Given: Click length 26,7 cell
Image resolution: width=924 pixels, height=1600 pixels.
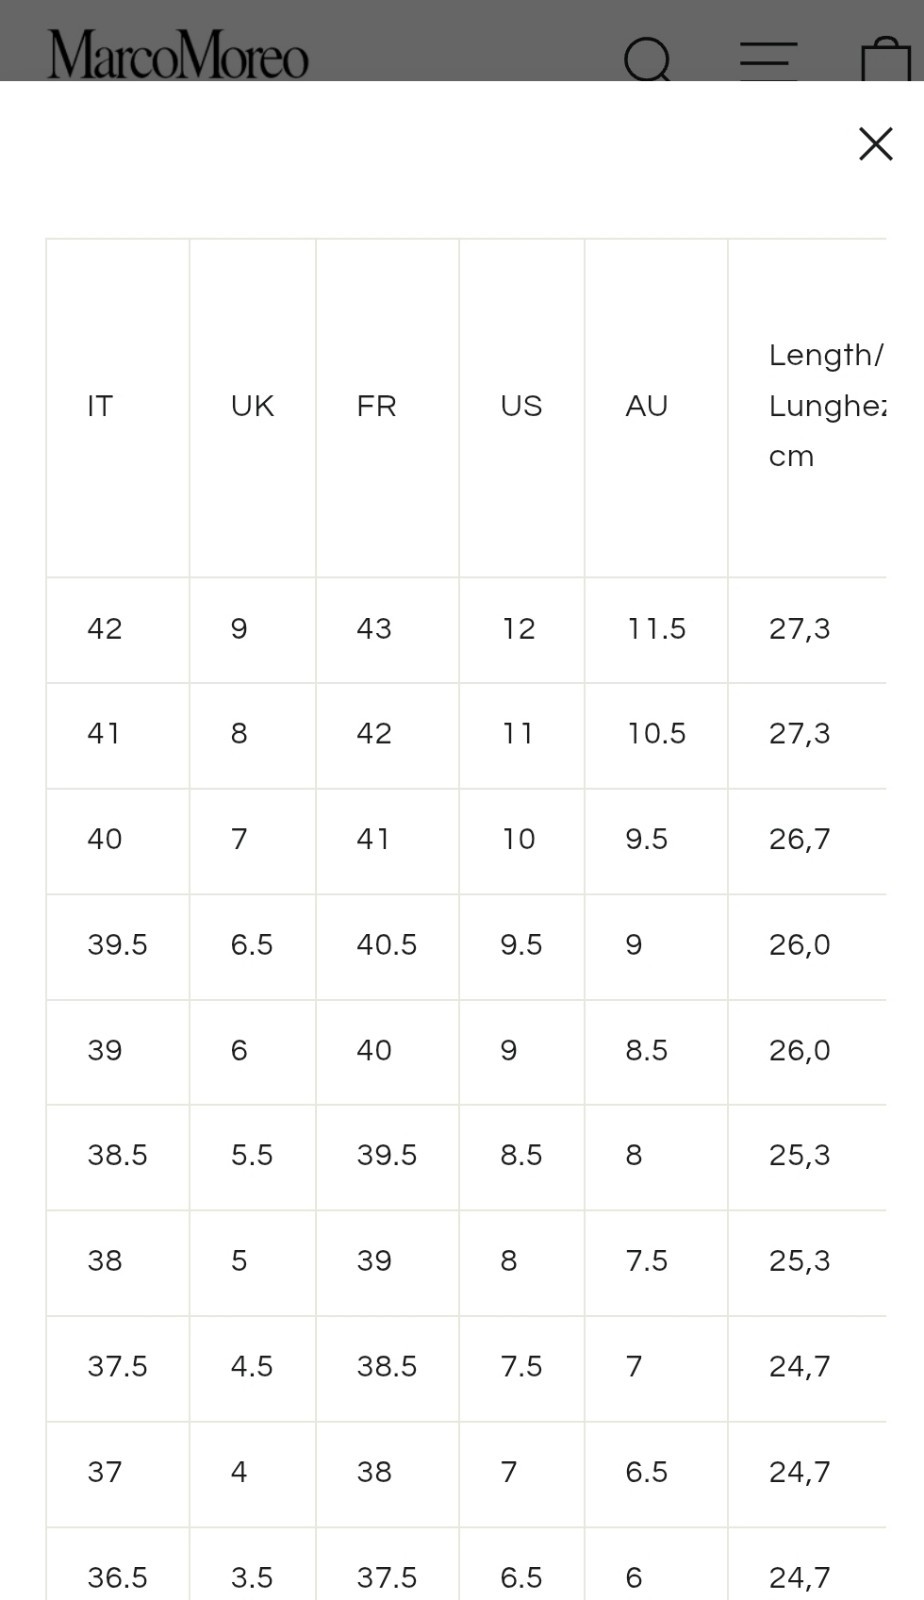Looking at the screenshot, I should [799, 840].
